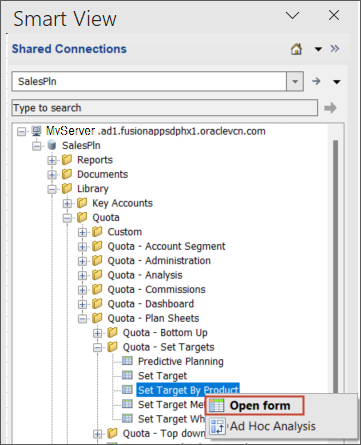The width and height of the screenshot is (361, 445).
Task: Open the SalesPln connection dropdown
Action: click(295, 81)
